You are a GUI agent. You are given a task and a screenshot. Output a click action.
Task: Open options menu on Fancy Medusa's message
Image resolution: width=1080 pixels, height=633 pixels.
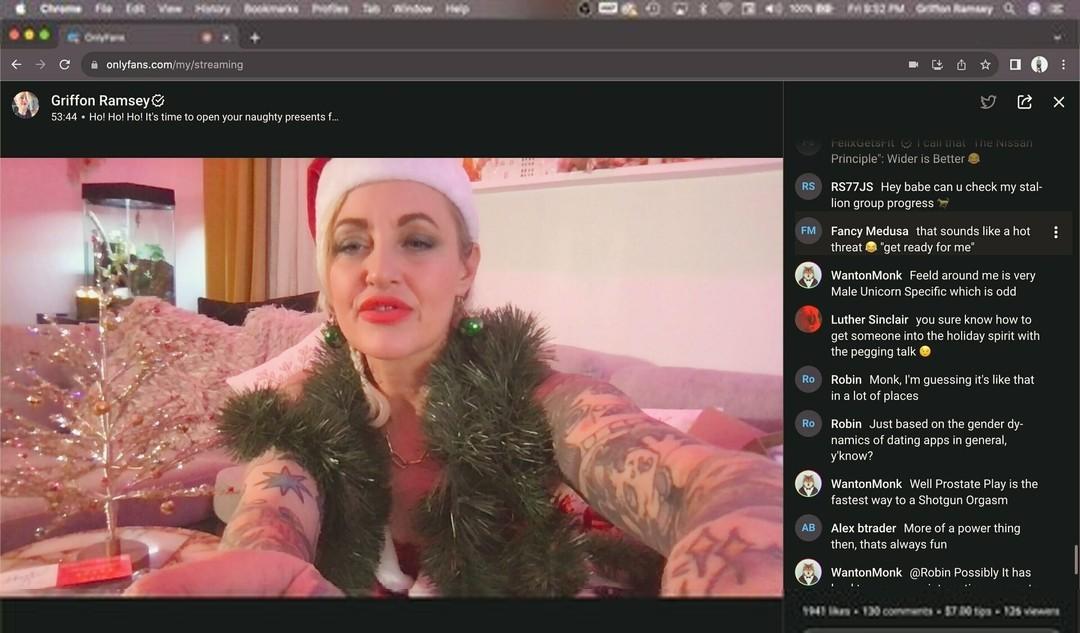(1055, 232)
